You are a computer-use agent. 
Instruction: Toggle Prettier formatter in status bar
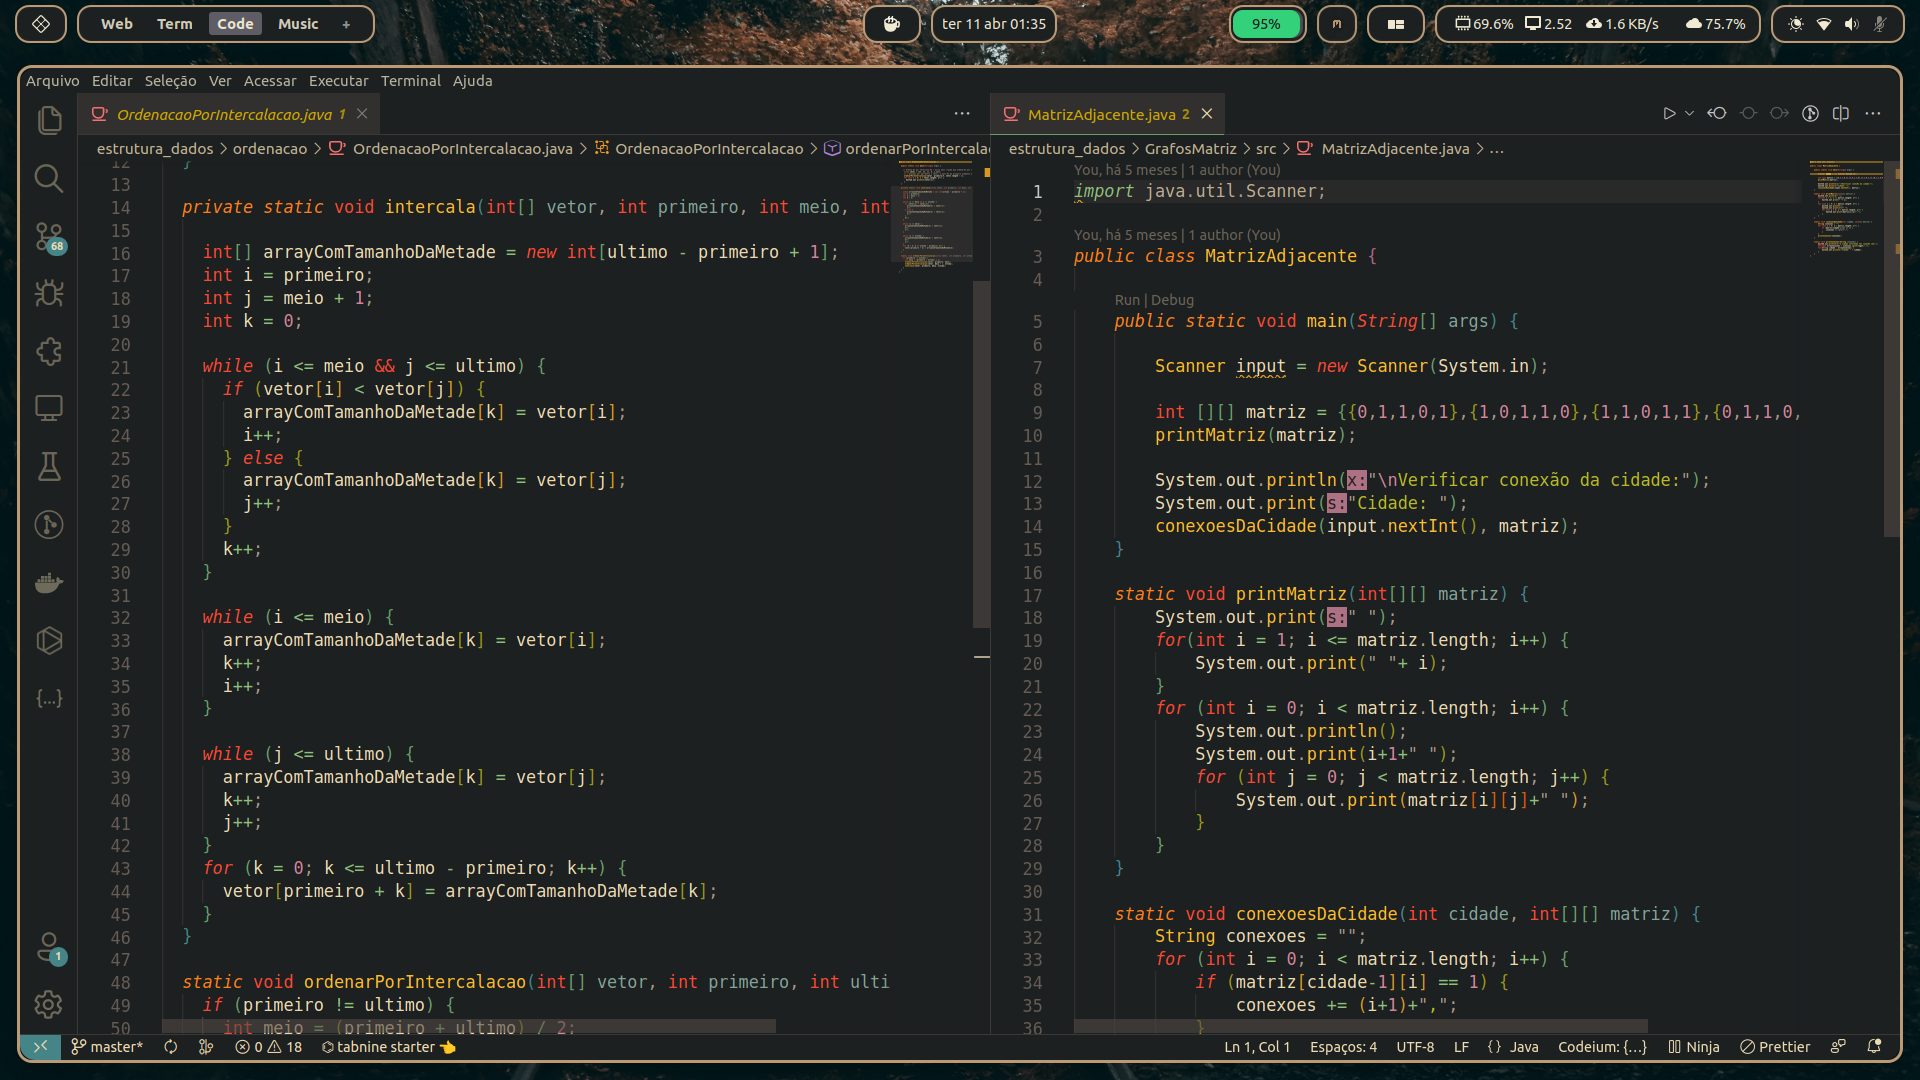[1775, 1047]
